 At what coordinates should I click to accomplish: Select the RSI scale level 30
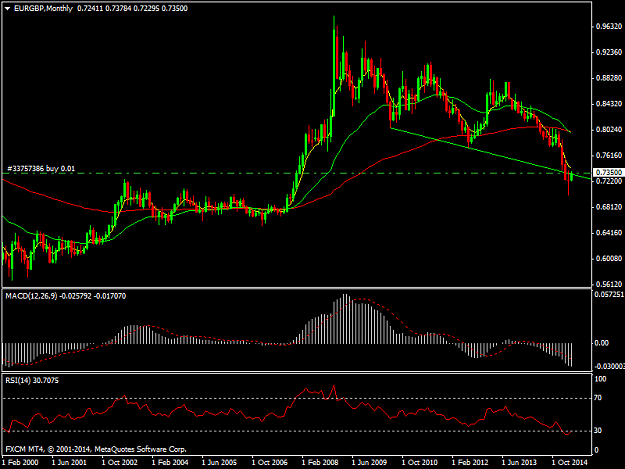tap(598, 430)
